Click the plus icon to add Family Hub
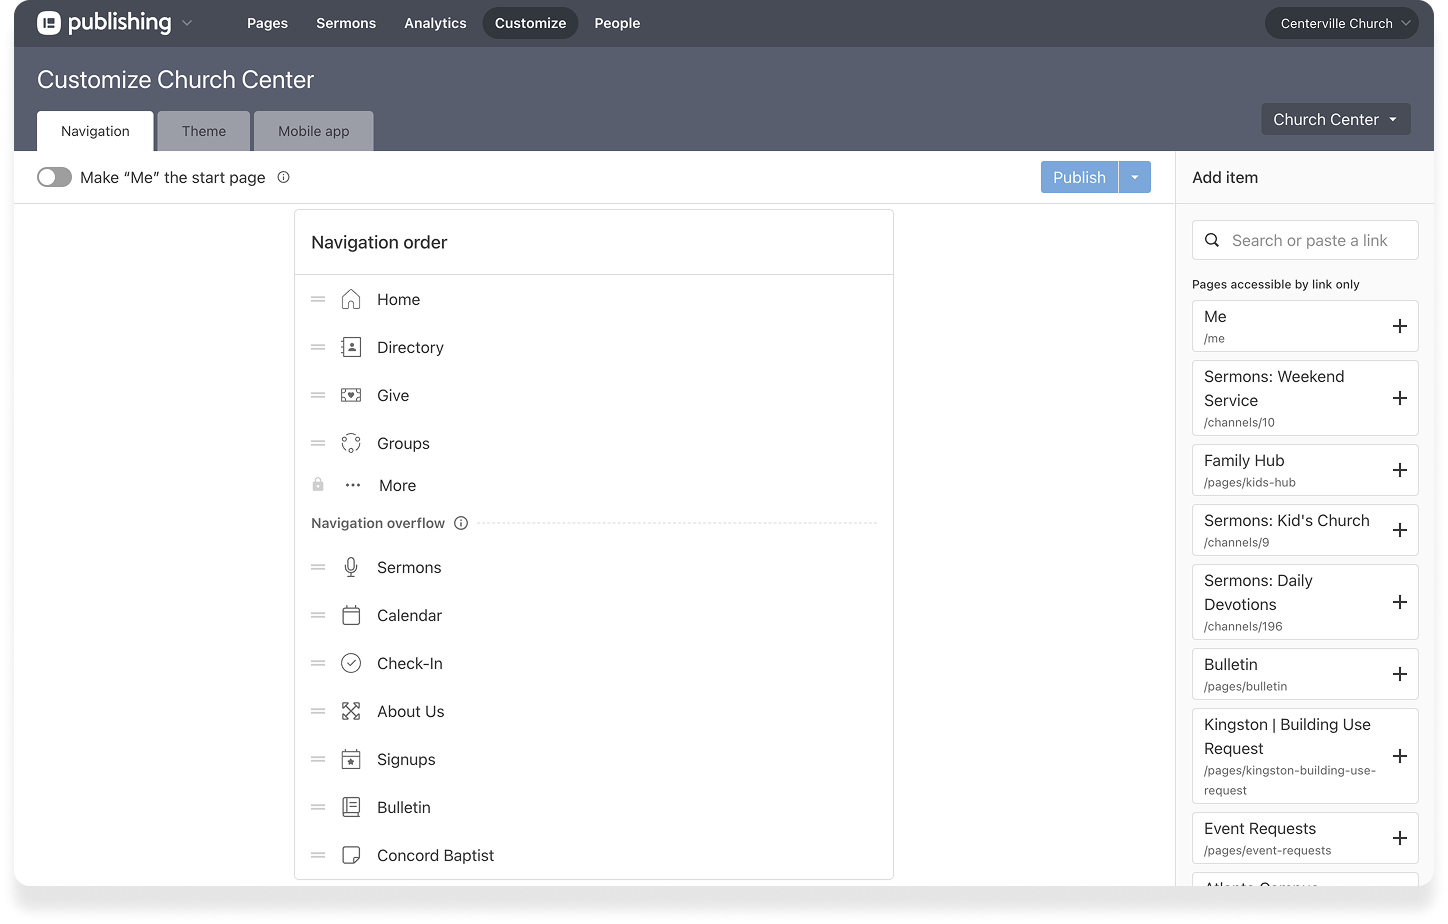 pos(1399,471)
